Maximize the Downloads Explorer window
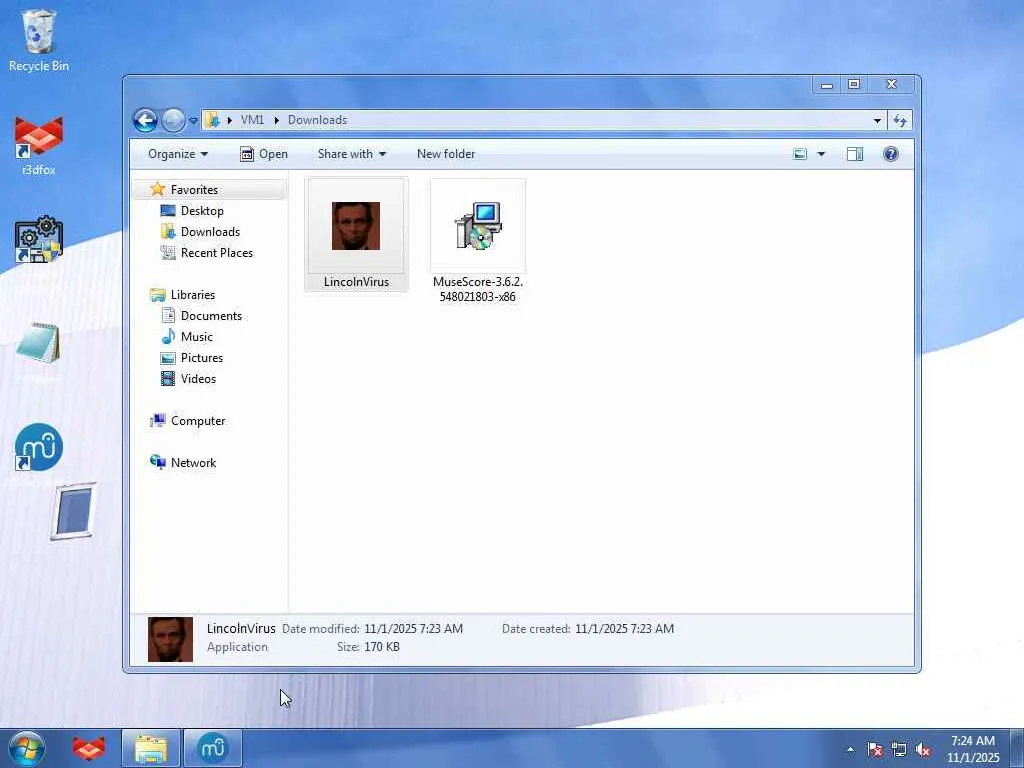This screenshot has height=768, width=1024. 854,84
